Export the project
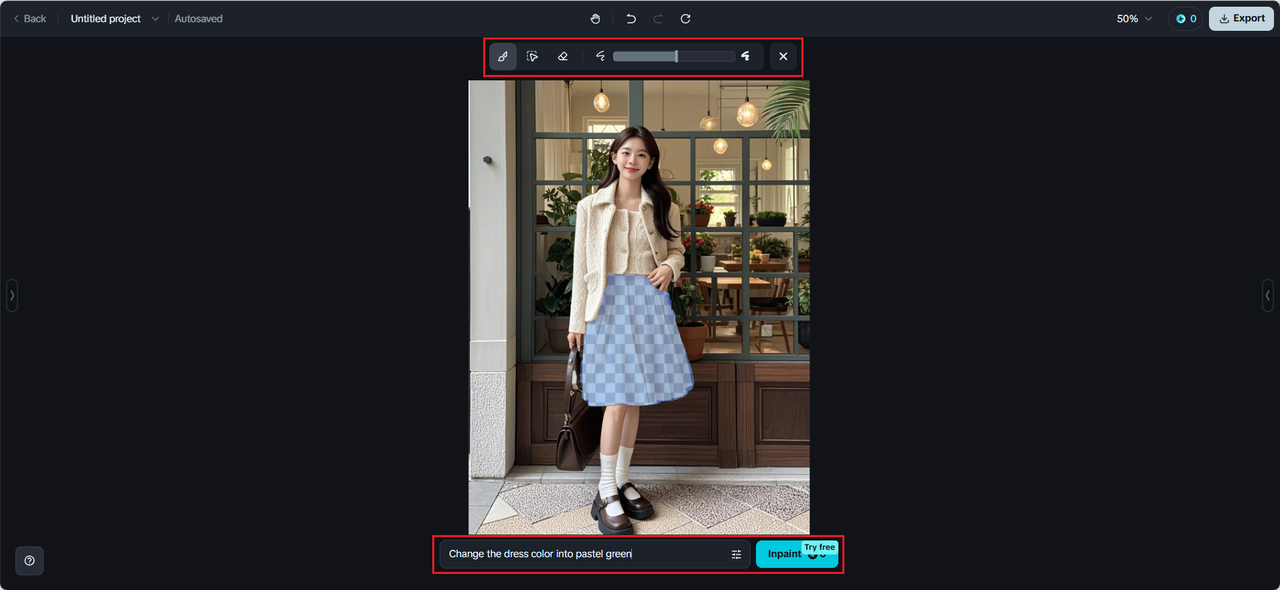The width and height of the screenshot is (1280, 590). point(1241,19)
